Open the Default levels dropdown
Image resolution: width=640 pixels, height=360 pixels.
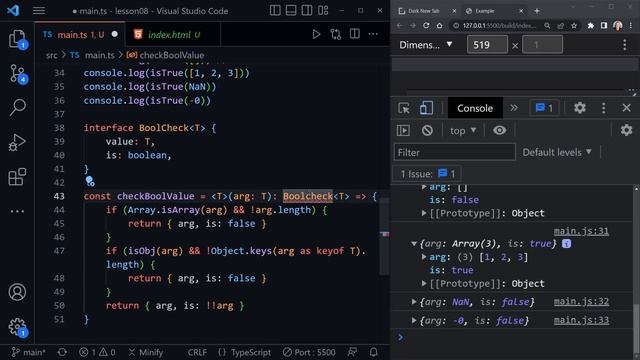pos(557,152)
